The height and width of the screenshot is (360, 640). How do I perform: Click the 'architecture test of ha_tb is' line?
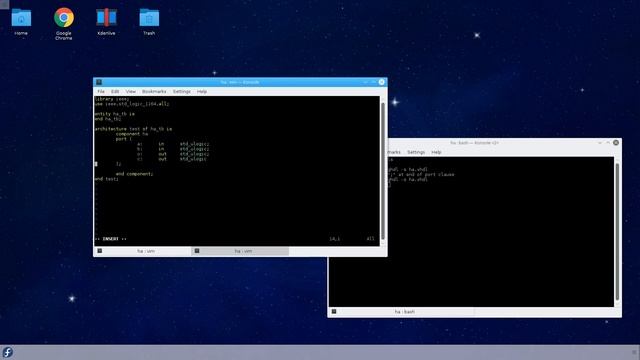133,129
